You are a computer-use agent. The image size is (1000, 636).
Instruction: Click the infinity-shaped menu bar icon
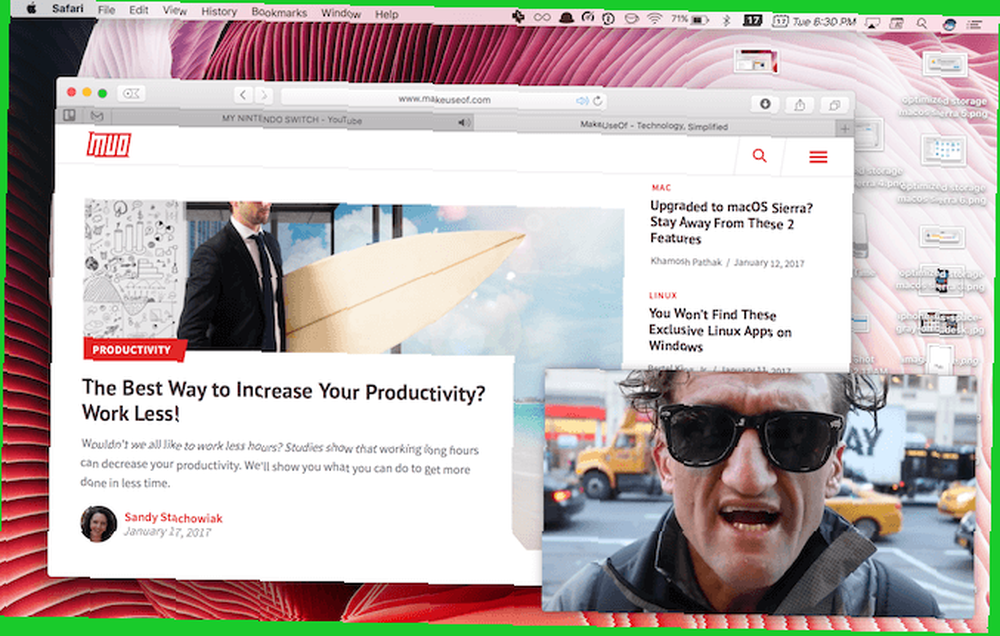[542, 17]
